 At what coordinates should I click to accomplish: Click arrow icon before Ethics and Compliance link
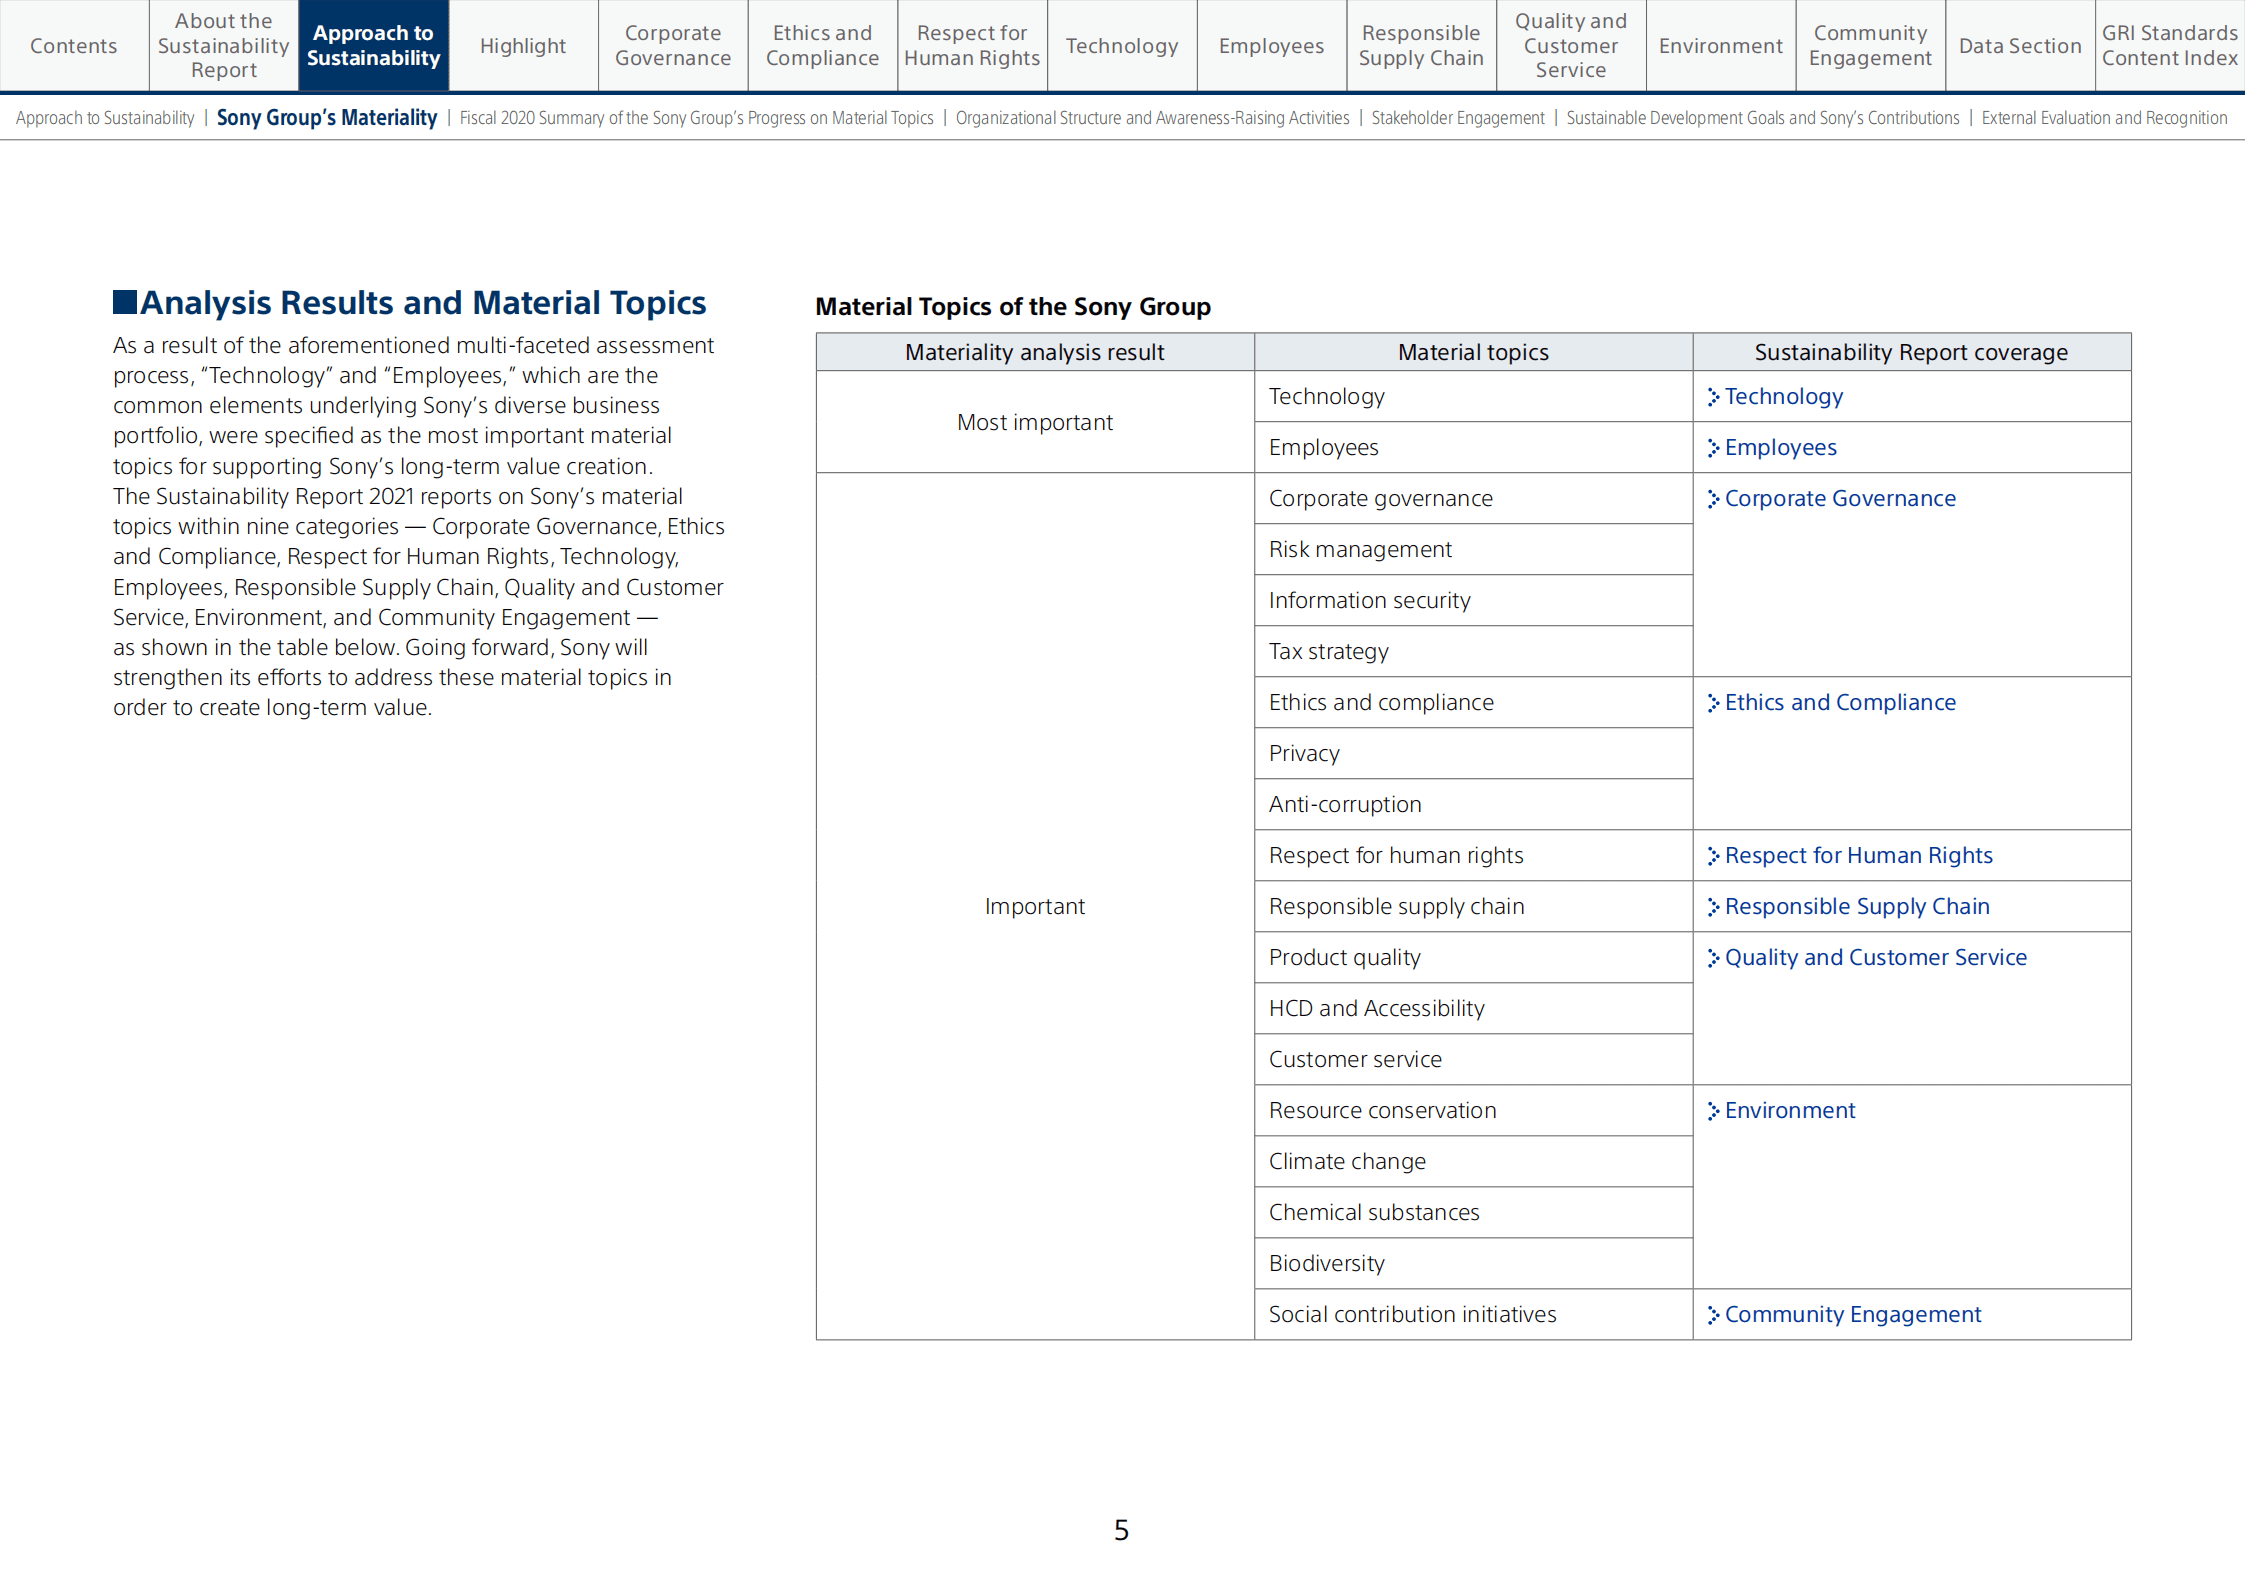1713,703
